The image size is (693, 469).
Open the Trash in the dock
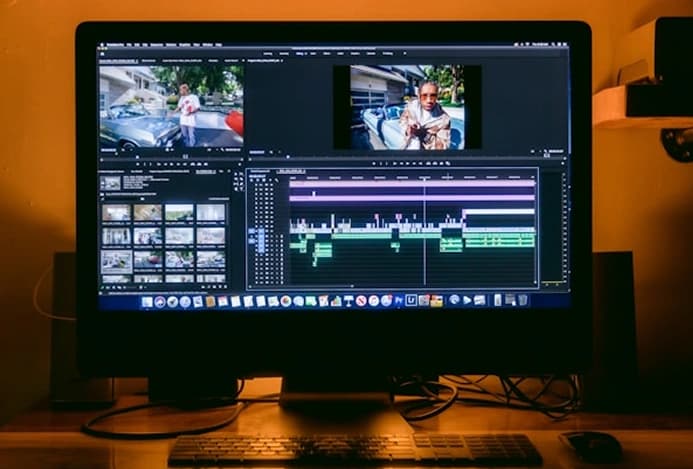coord(523,299)
